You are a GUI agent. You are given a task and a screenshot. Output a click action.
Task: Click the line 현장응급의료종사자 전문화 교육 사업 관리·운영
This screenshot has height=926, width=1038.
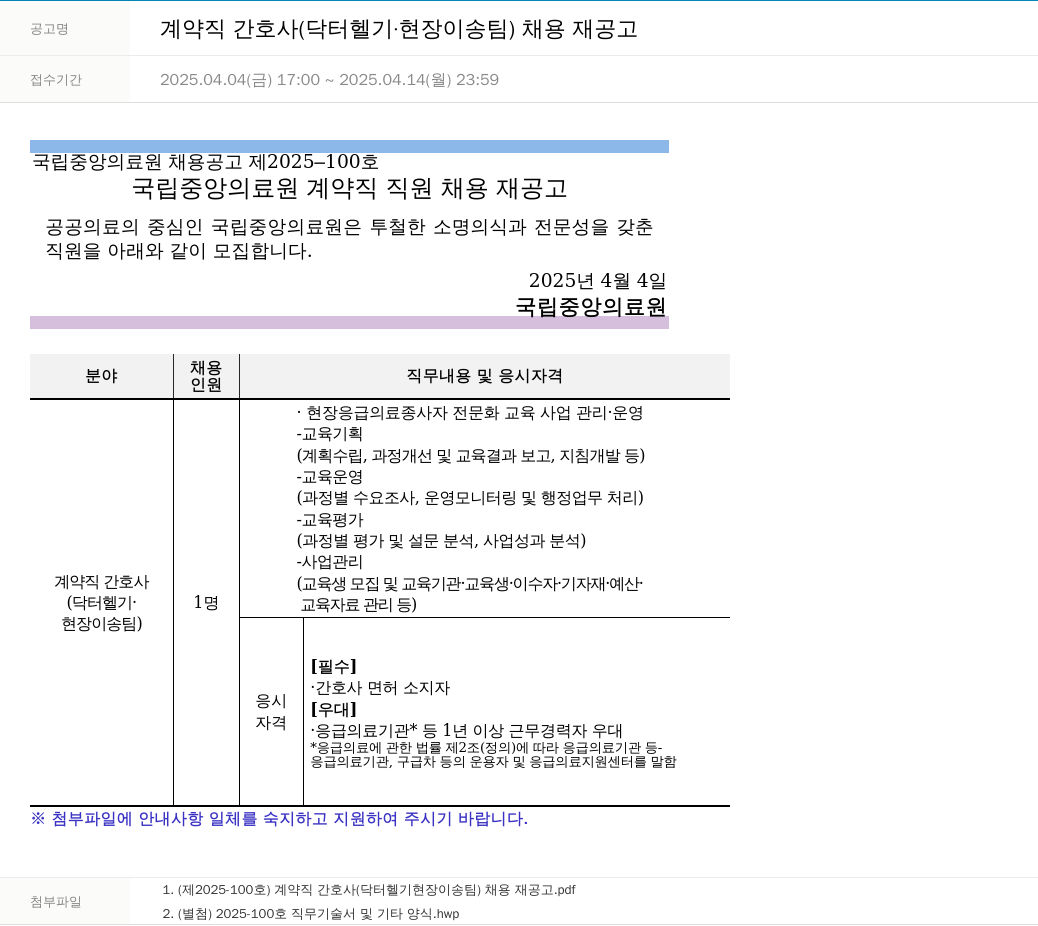pyautogui.click(x=469, y=413)
